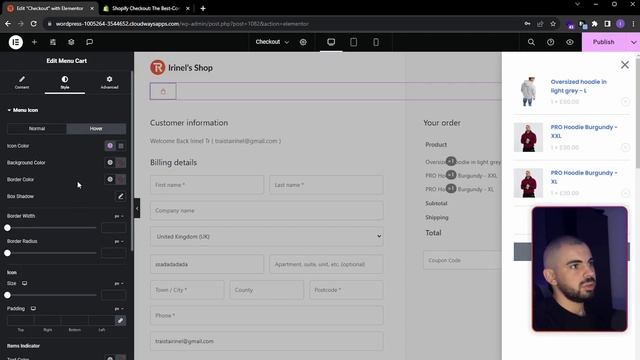Image resolution: width=640 pixels, height=360 pixels.
Task: Click the Border Width value field
Action: pos(113,228)
